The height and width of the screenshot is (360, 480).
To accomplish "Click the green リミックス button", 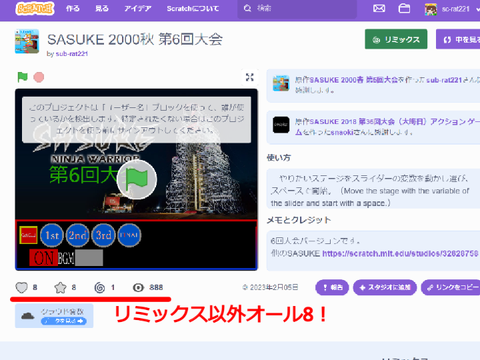I will [396, 39].
